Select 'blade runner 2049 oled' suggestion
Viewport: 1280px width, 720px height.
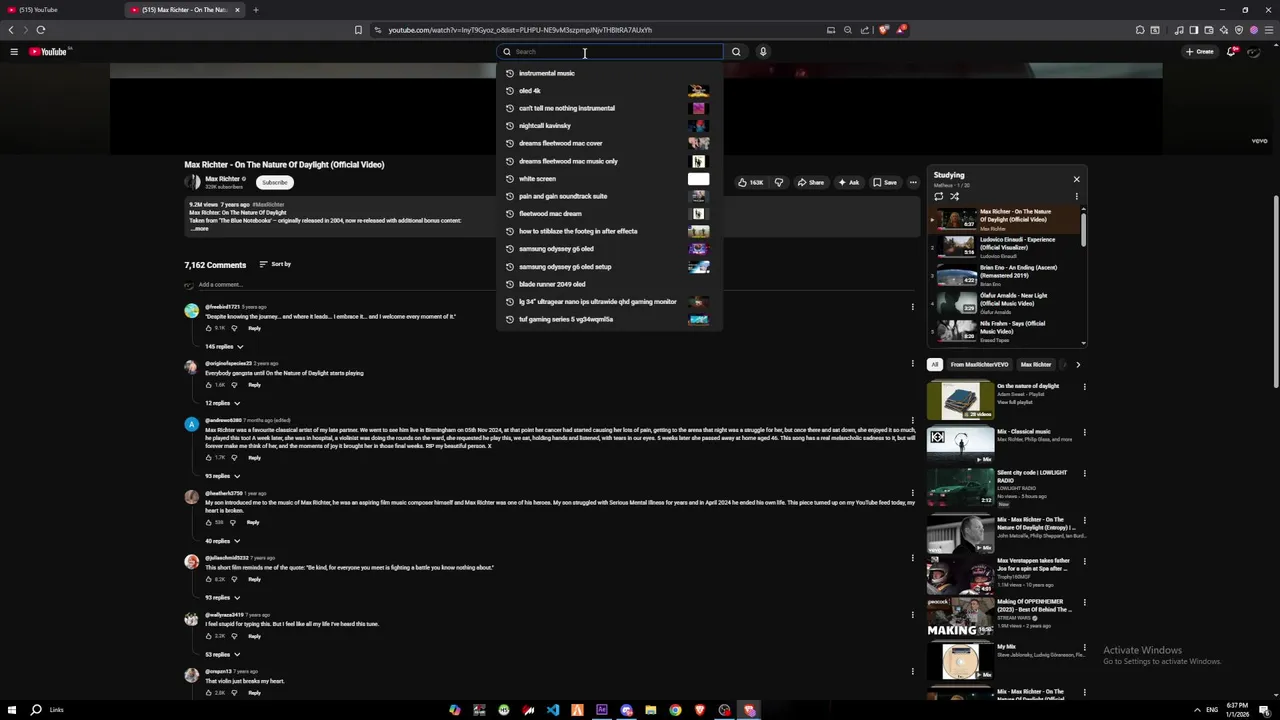coord(609,284)
